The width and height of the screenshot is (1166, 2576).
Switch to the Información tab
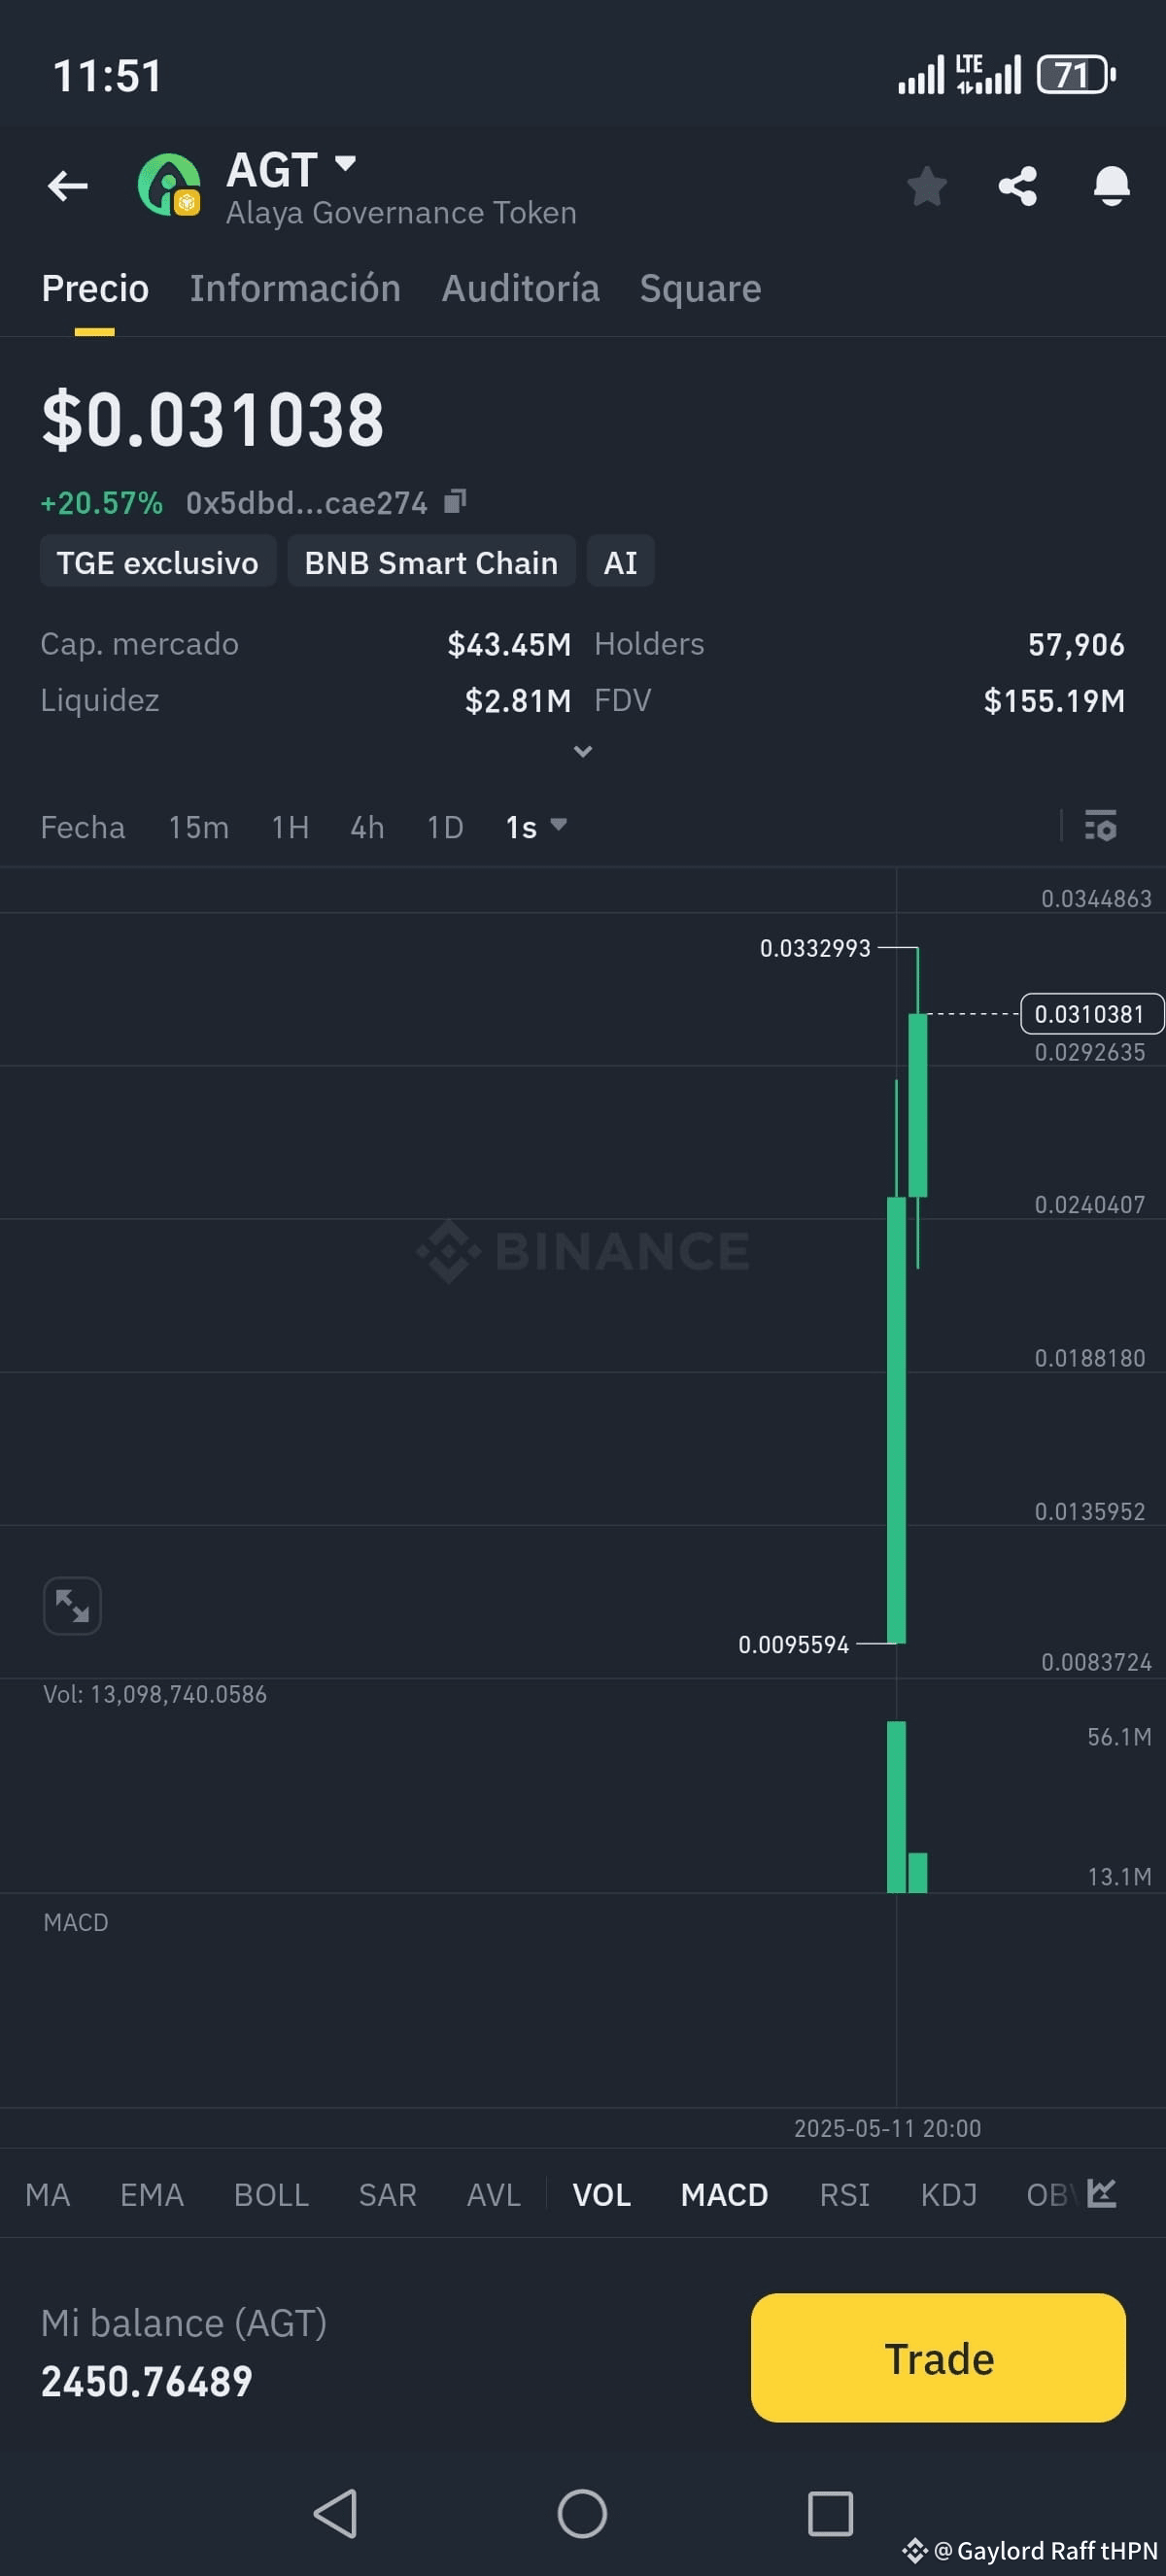(295, 288)
